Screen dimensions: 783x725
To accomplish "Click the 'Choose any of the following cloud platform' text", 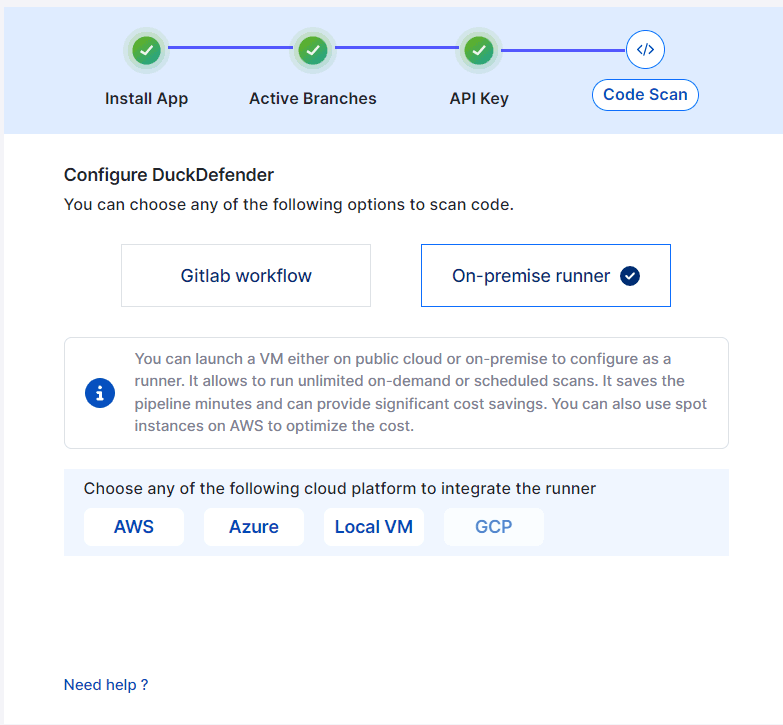I will coord(252,488).
